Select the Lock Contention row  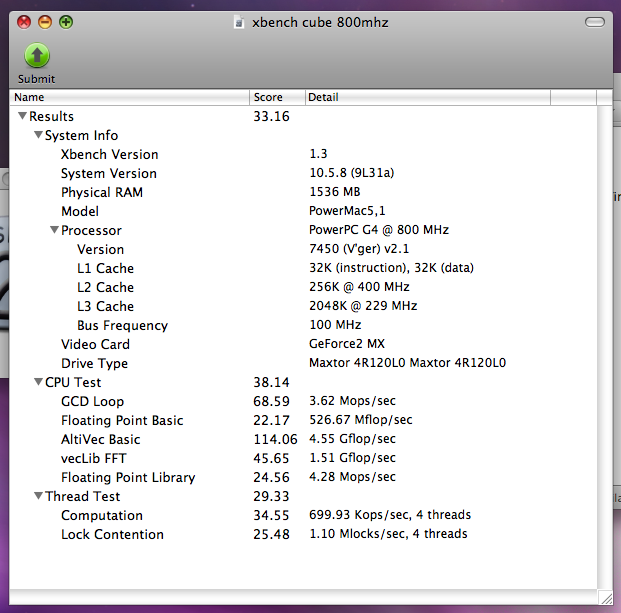tap(303, 534)
